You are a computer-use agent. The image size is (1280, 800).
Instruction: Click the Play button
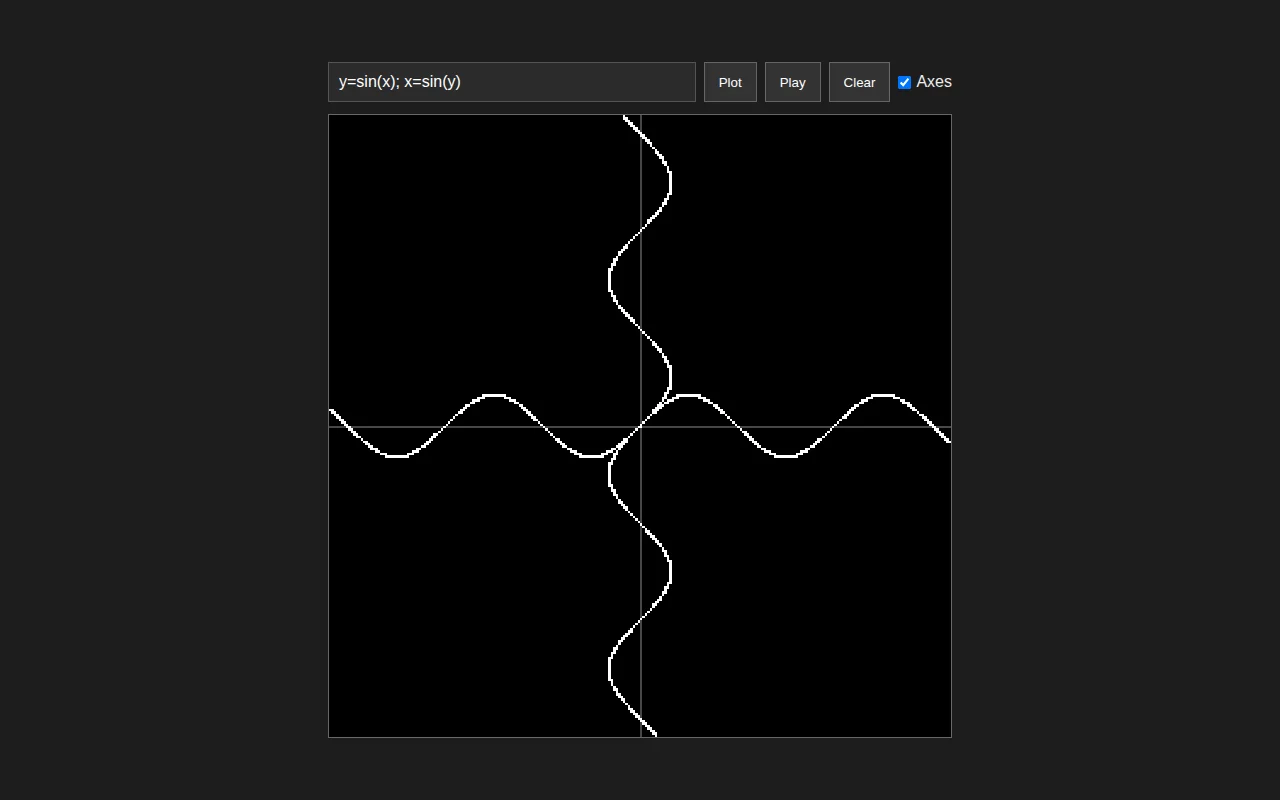click(x=793, y=82)
